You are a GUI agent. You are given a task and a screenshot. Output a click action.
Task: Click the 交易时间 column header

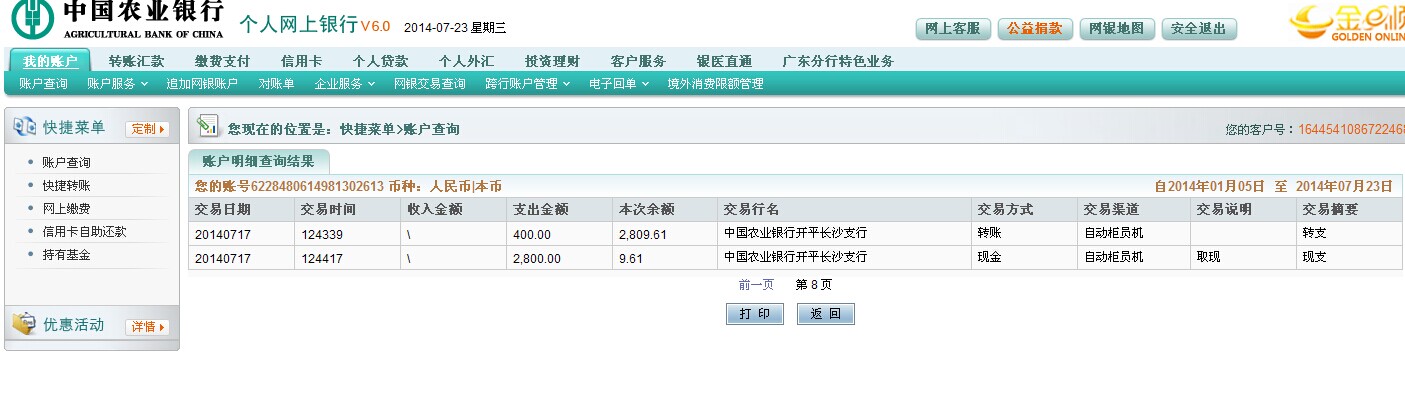click(347, 210)
